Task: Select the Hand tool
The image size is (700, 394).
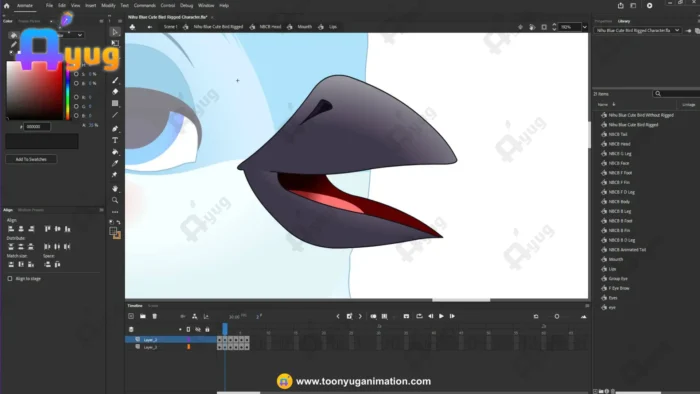Action: [x=115, y=189]
